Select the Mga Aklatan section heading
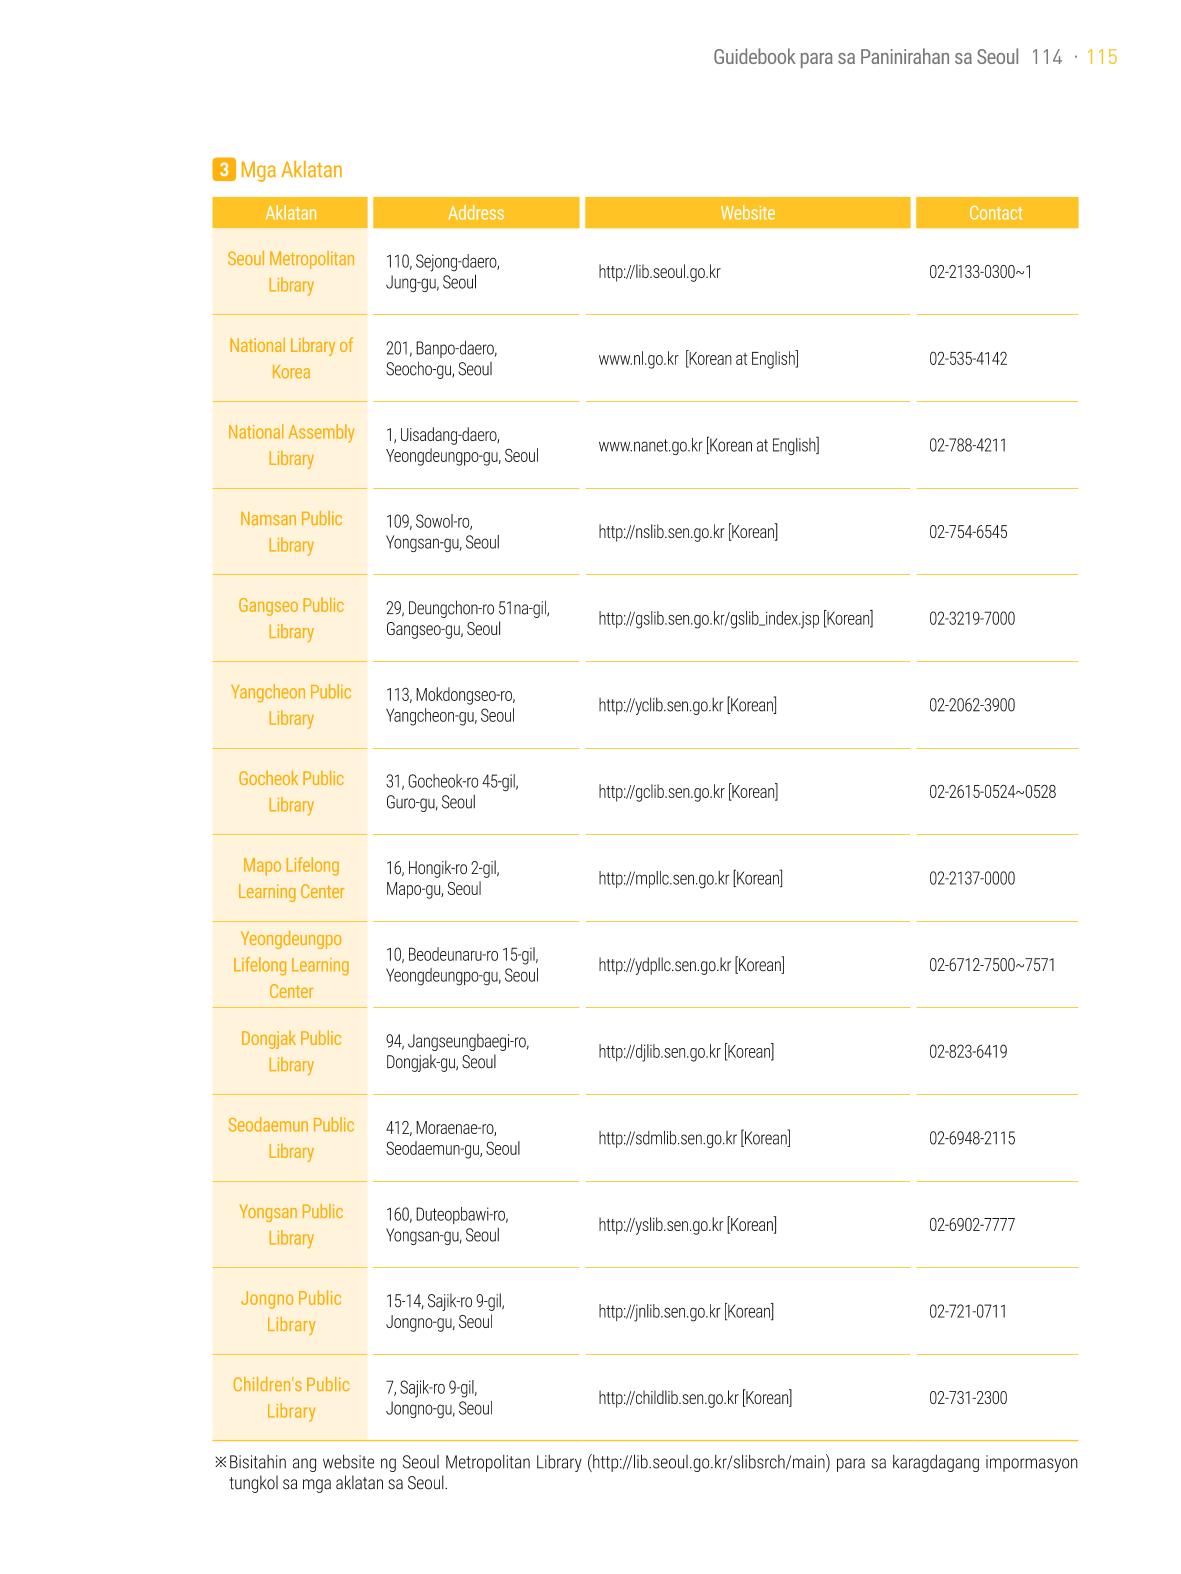 pyautogui.click(x=291, y=170)
